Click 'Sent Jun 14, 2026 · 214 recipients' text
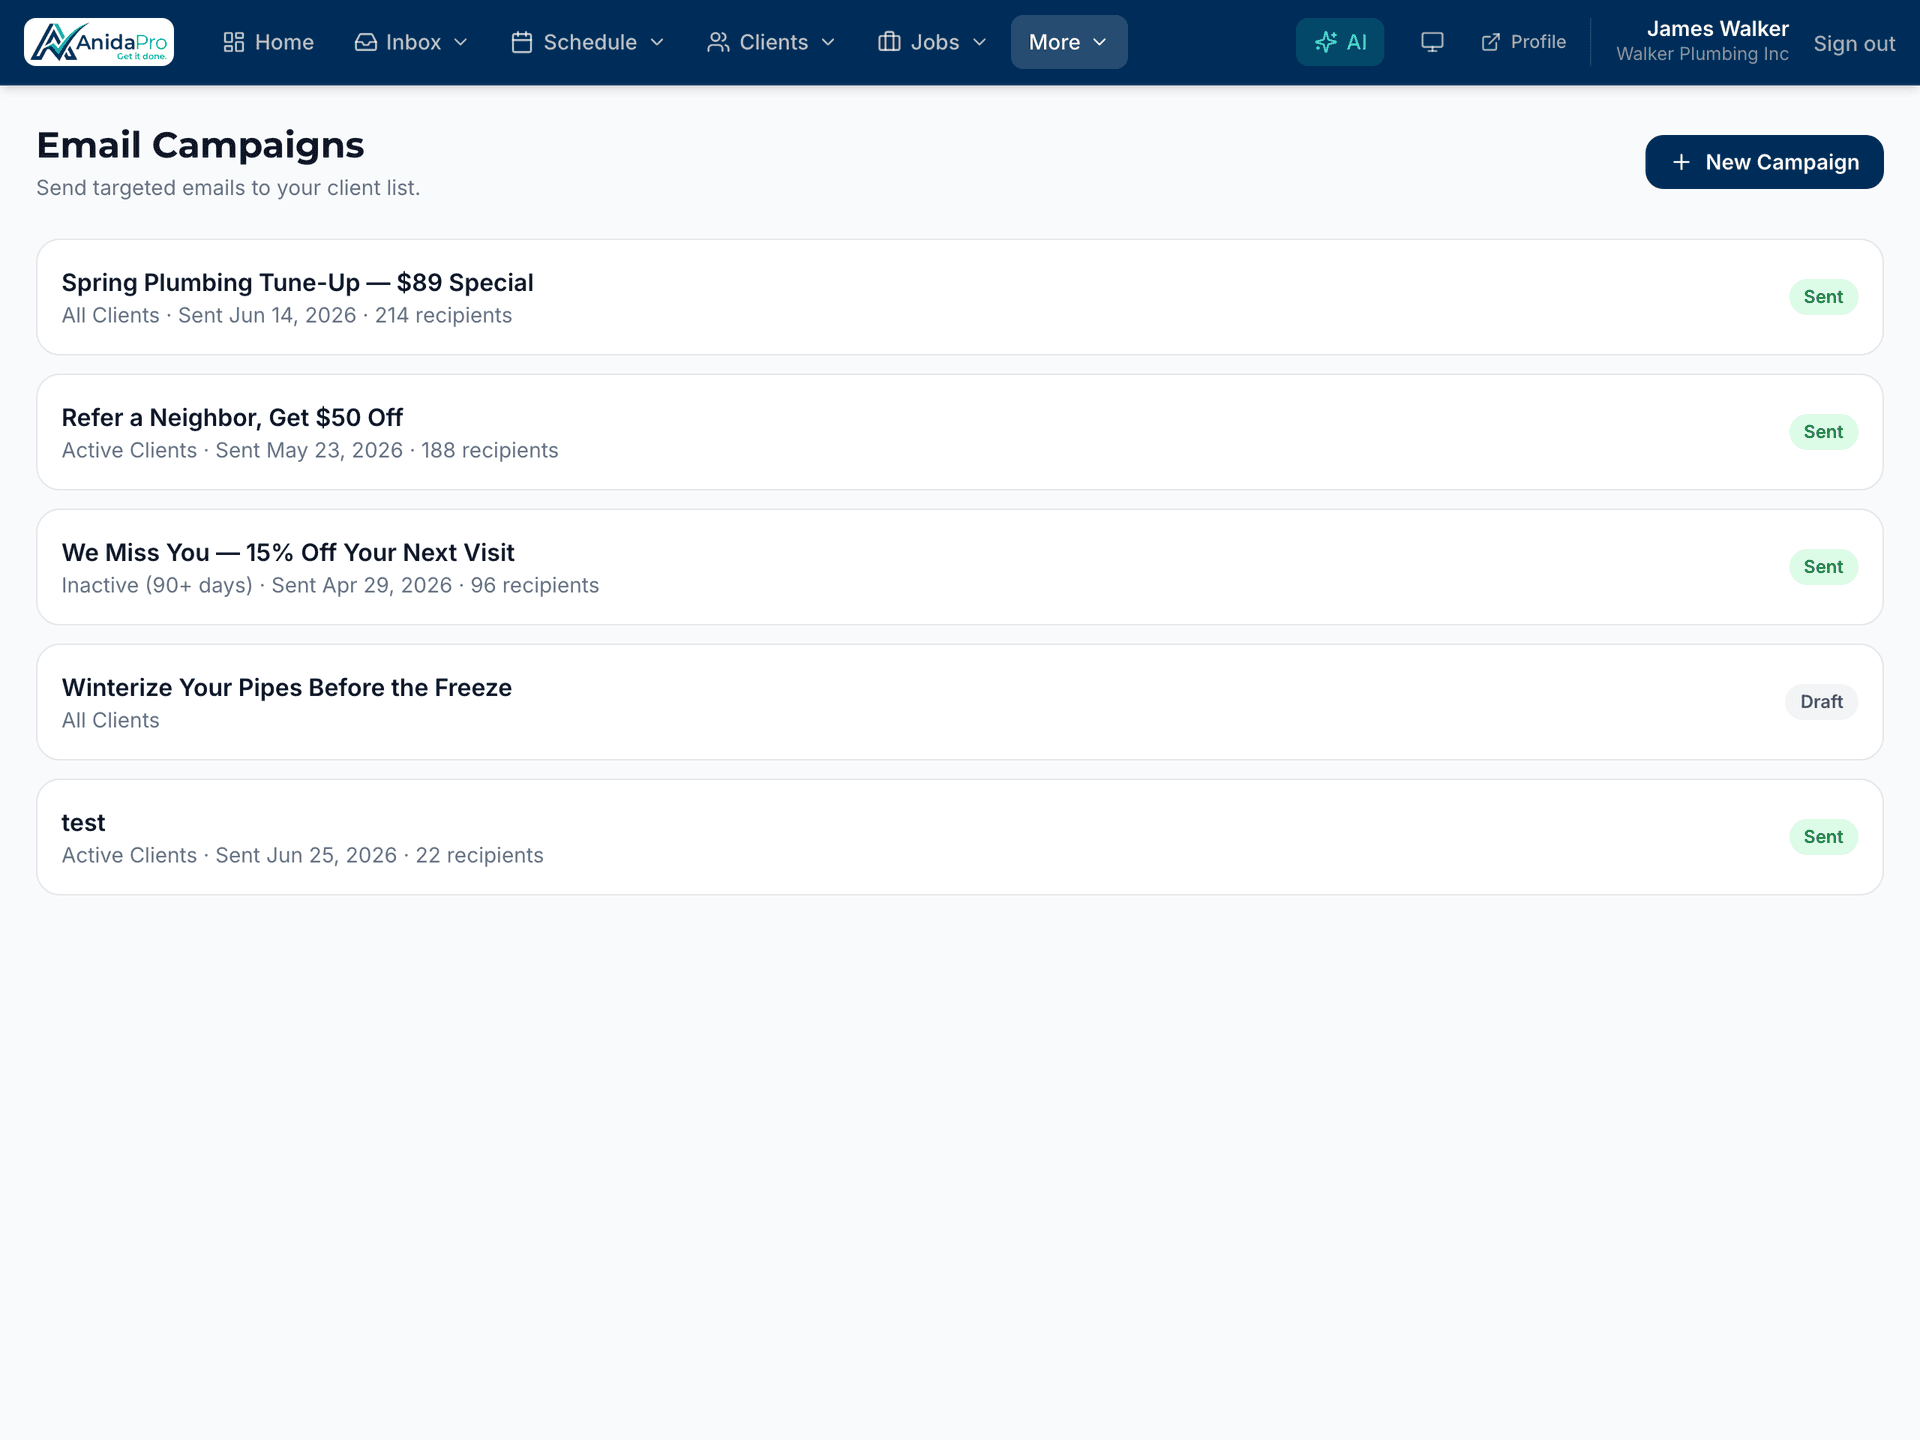1920x1440 pixels. pyautogui.click(x=345, y=315)
